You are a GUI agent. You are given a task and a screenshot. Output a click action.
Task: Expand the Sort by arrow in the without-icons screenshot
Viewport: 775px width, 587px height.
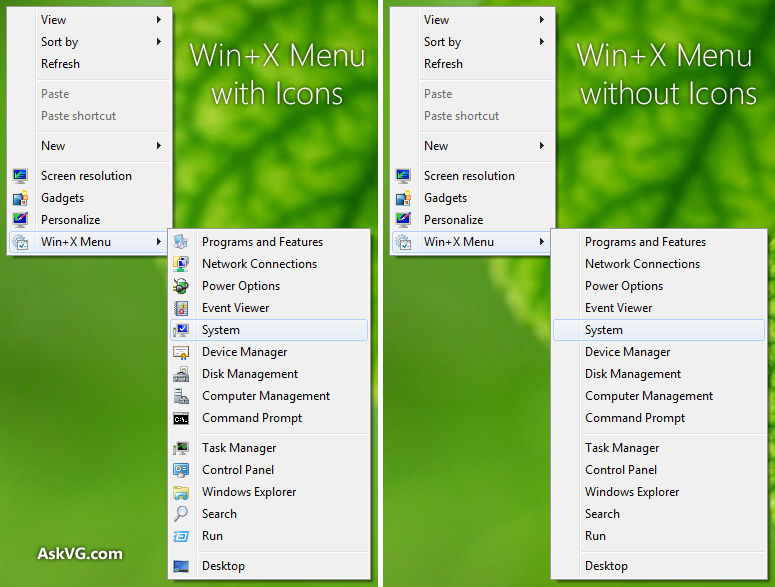542,42
